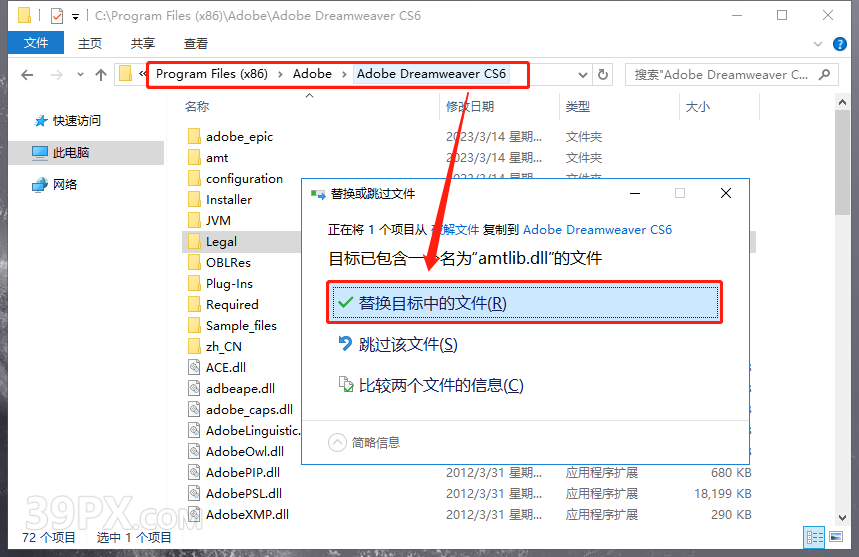
Task: Select the adobe_caps.dll file icon
Action: tap(194, 409)
